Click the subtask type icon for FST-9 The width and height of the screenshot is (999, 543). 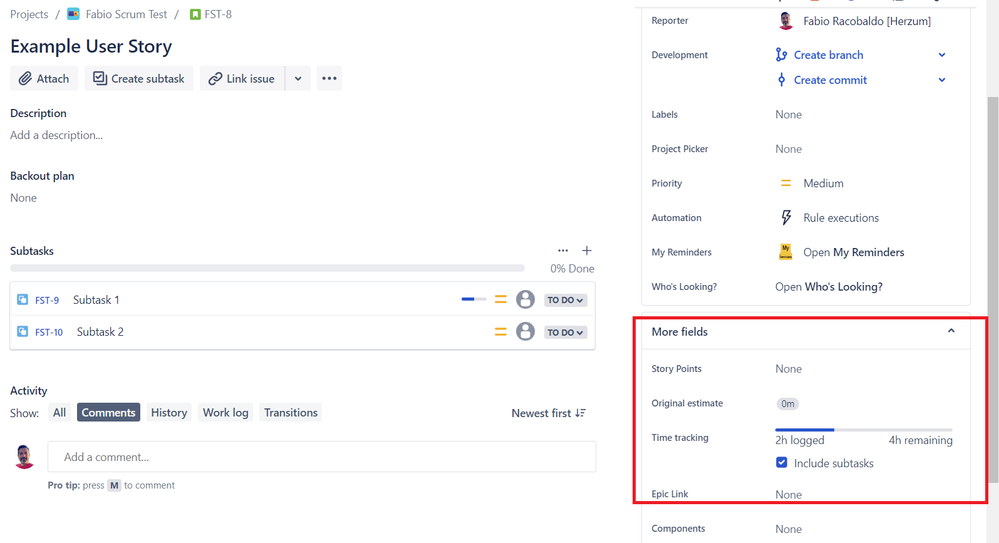[x=22, y=300]
